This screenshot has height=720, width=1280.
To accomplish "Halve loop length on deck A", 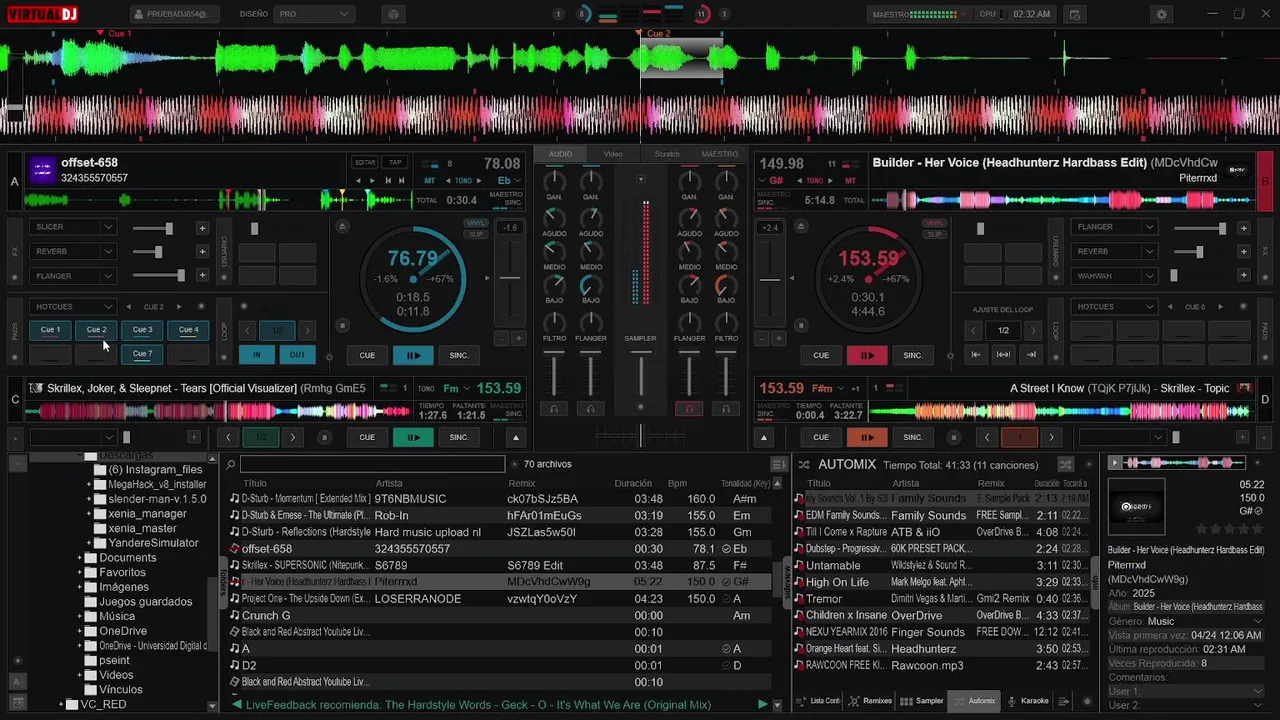I will 249,330.
